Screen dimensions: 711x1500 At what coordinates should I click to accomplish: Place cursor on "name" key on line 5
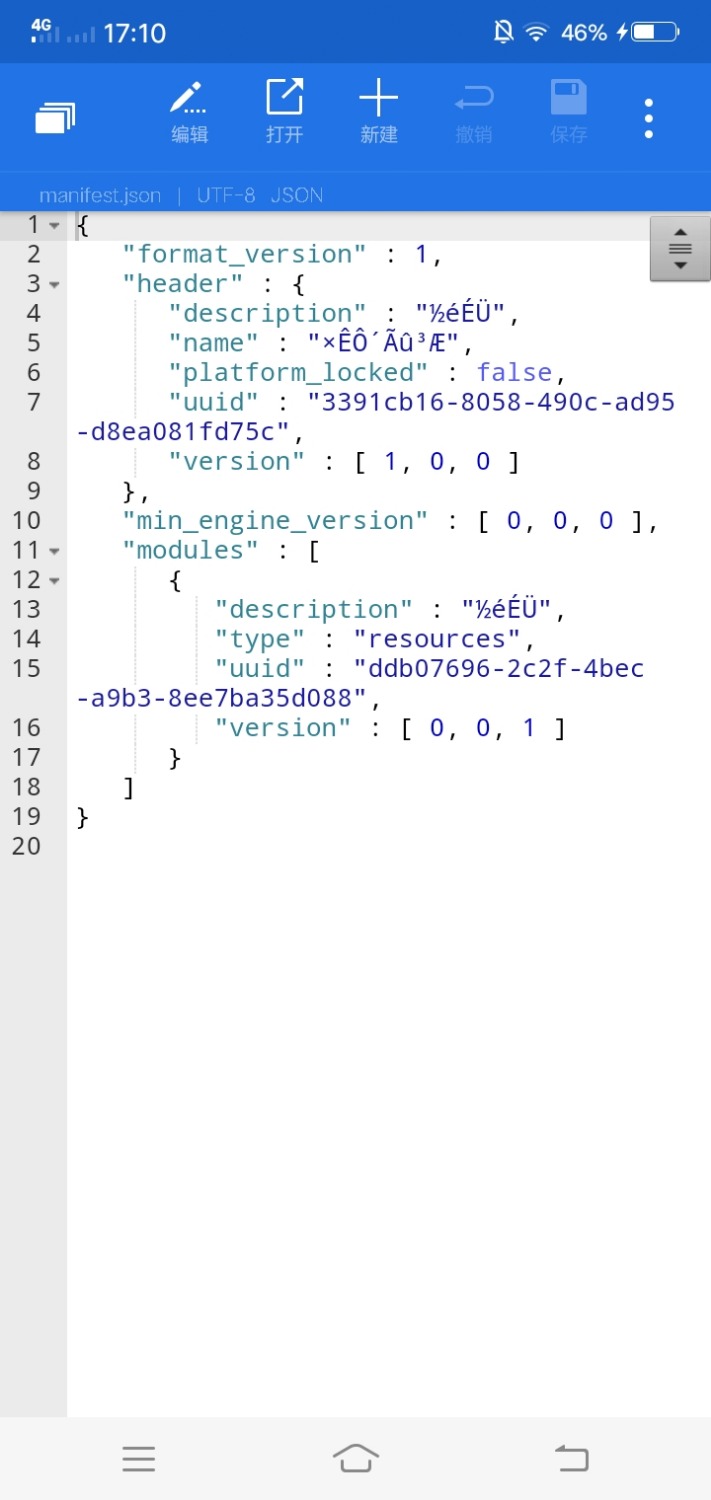215,343
